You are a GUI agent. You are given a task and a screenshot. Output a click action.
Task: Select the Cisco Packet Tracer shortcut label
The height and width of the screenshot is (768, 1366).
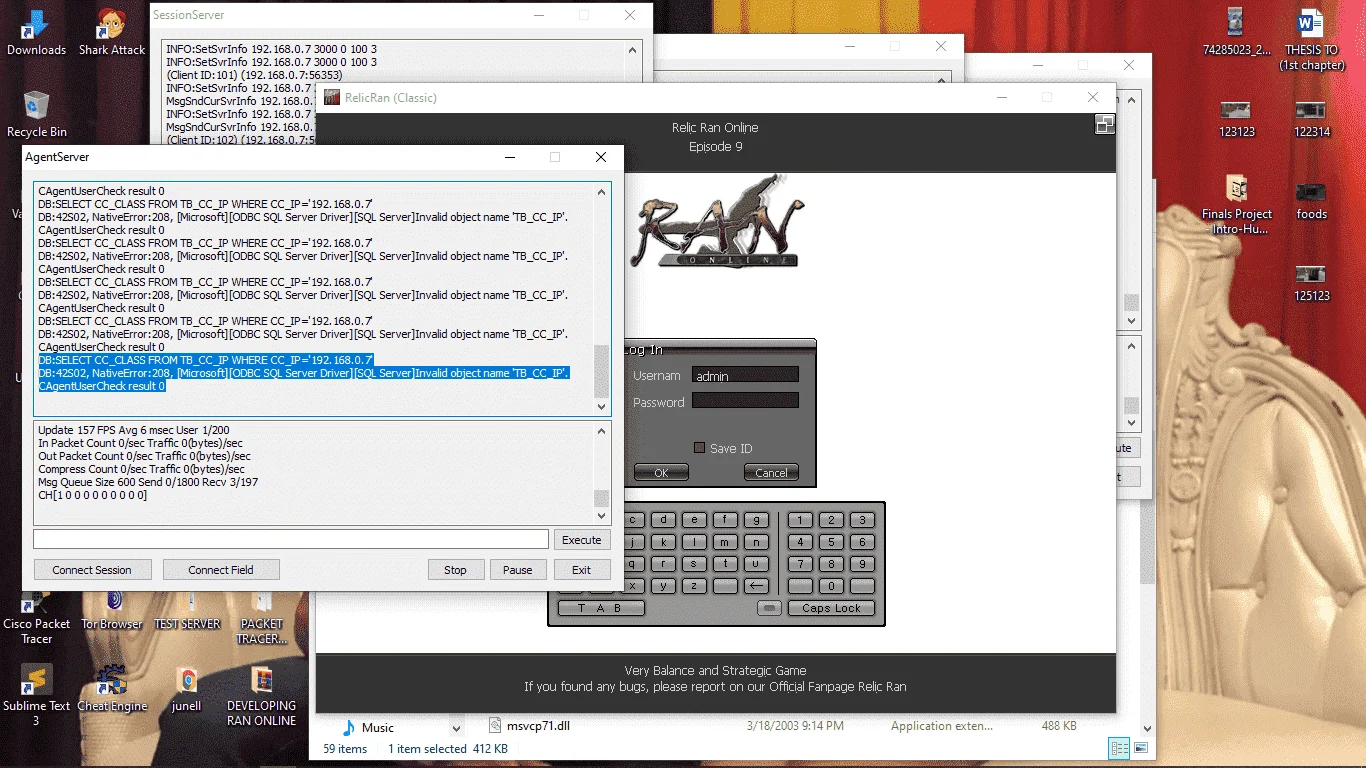[36, 631]
